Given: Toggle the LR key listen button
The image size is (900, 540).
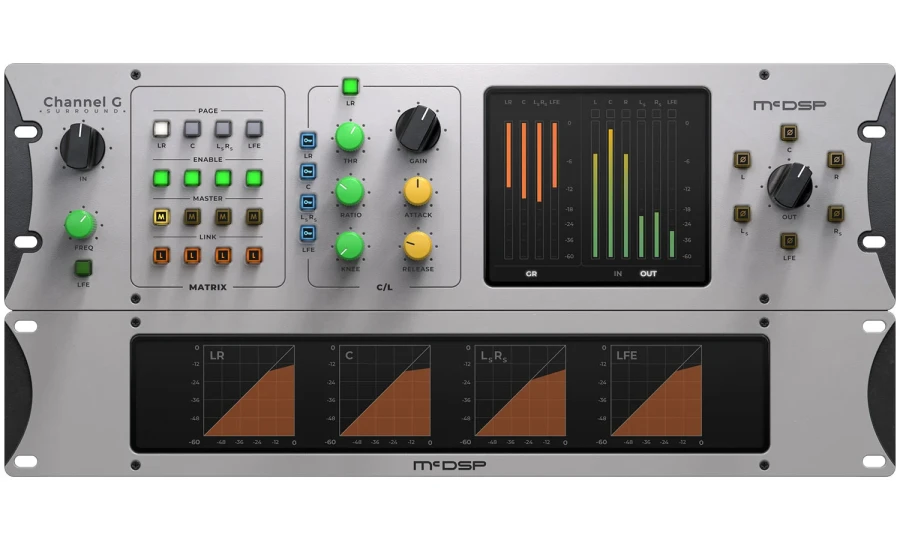Looking at the screenshot, I should click(308, 140).
